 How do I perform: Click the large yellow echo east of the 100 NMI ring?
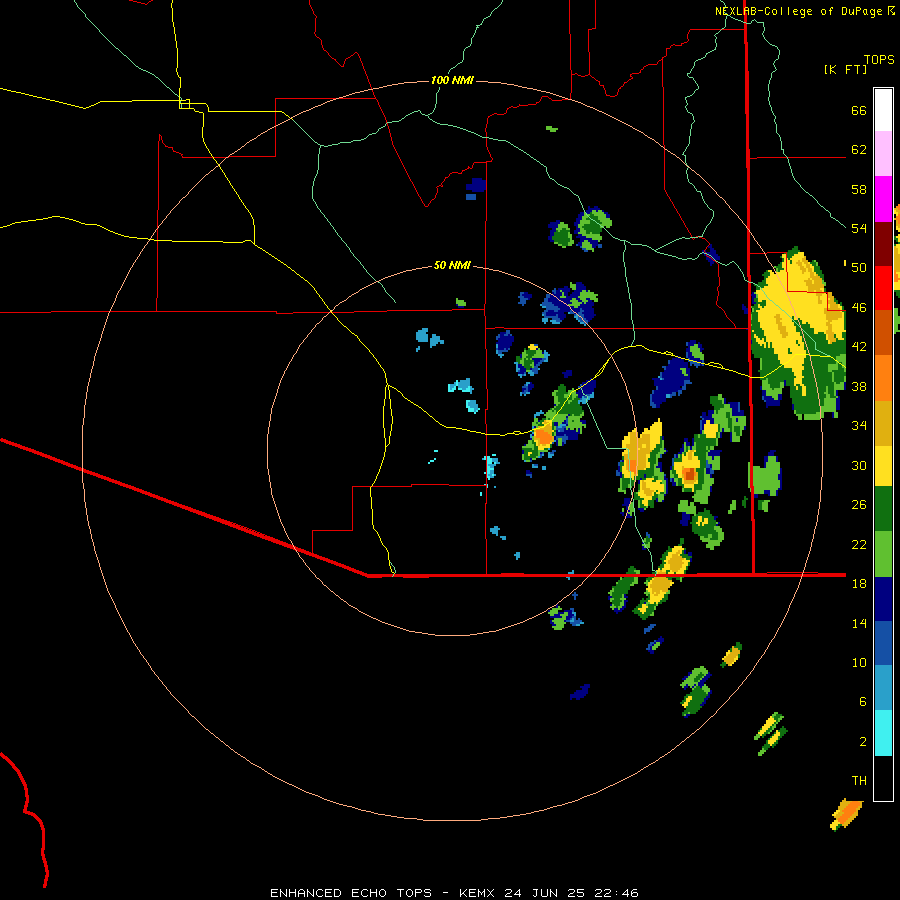(x=799, y=333)
